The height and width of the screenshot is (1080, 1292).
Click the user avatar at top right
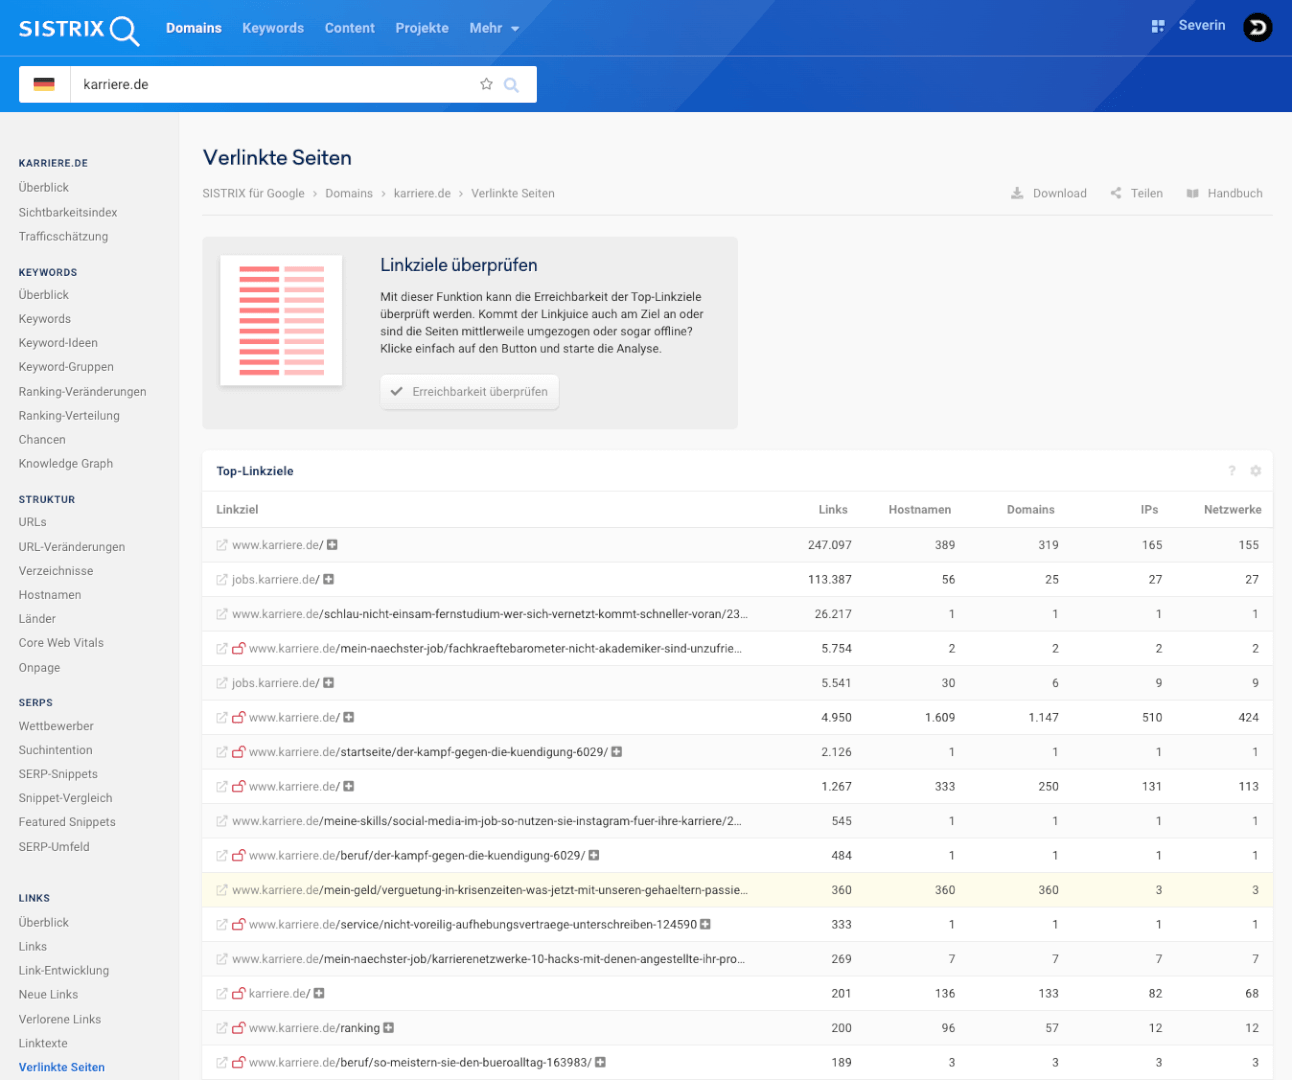1257,28
